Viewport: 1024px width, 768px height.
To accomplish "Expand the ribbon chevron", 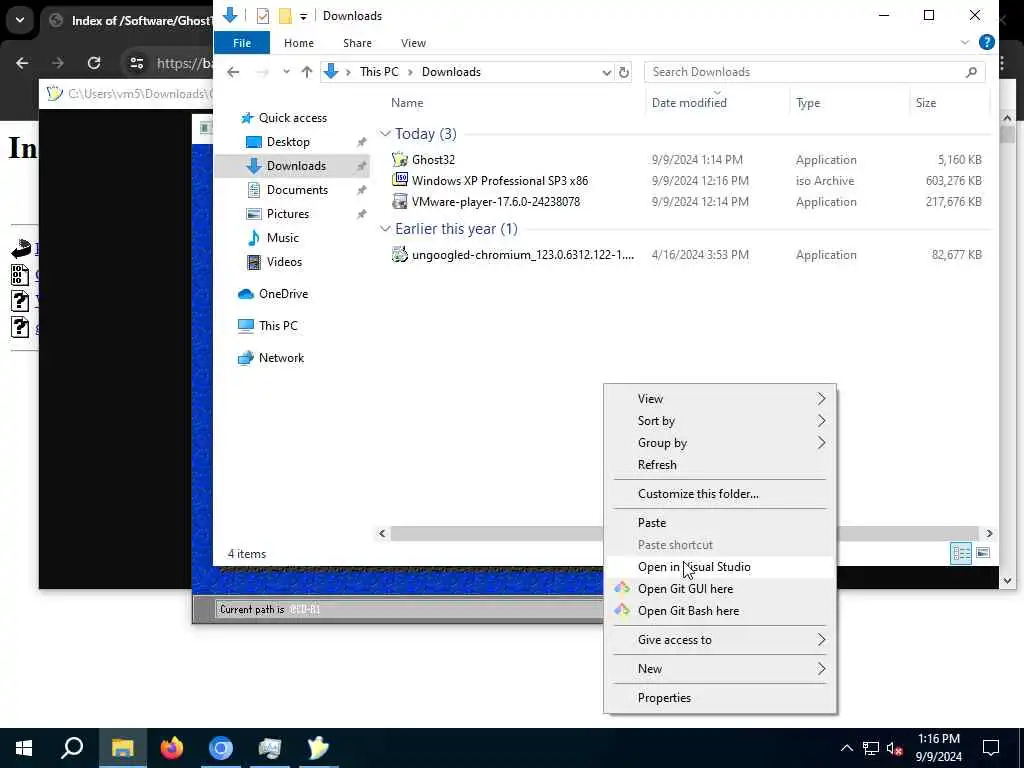I will [x=965, y=42].
